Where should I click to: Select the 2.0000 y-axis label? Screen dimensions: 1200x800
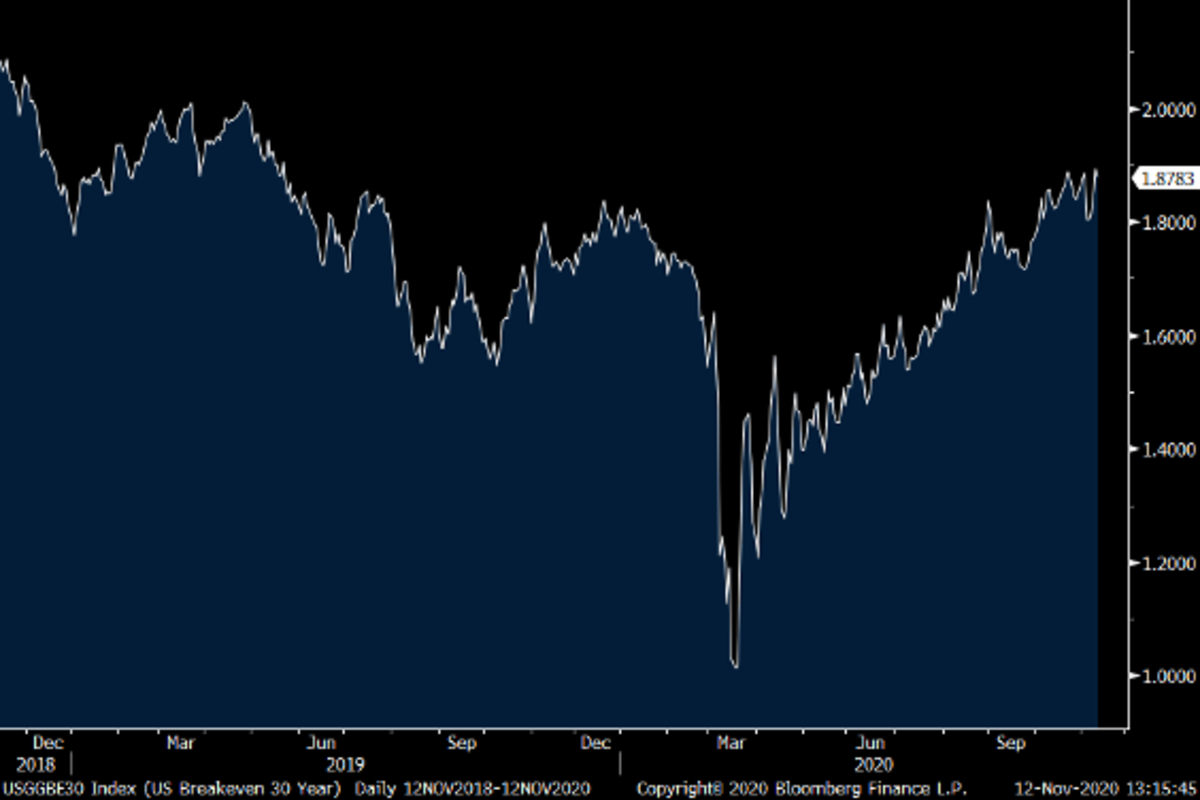pyautogui.click(x=1168, y=109)
